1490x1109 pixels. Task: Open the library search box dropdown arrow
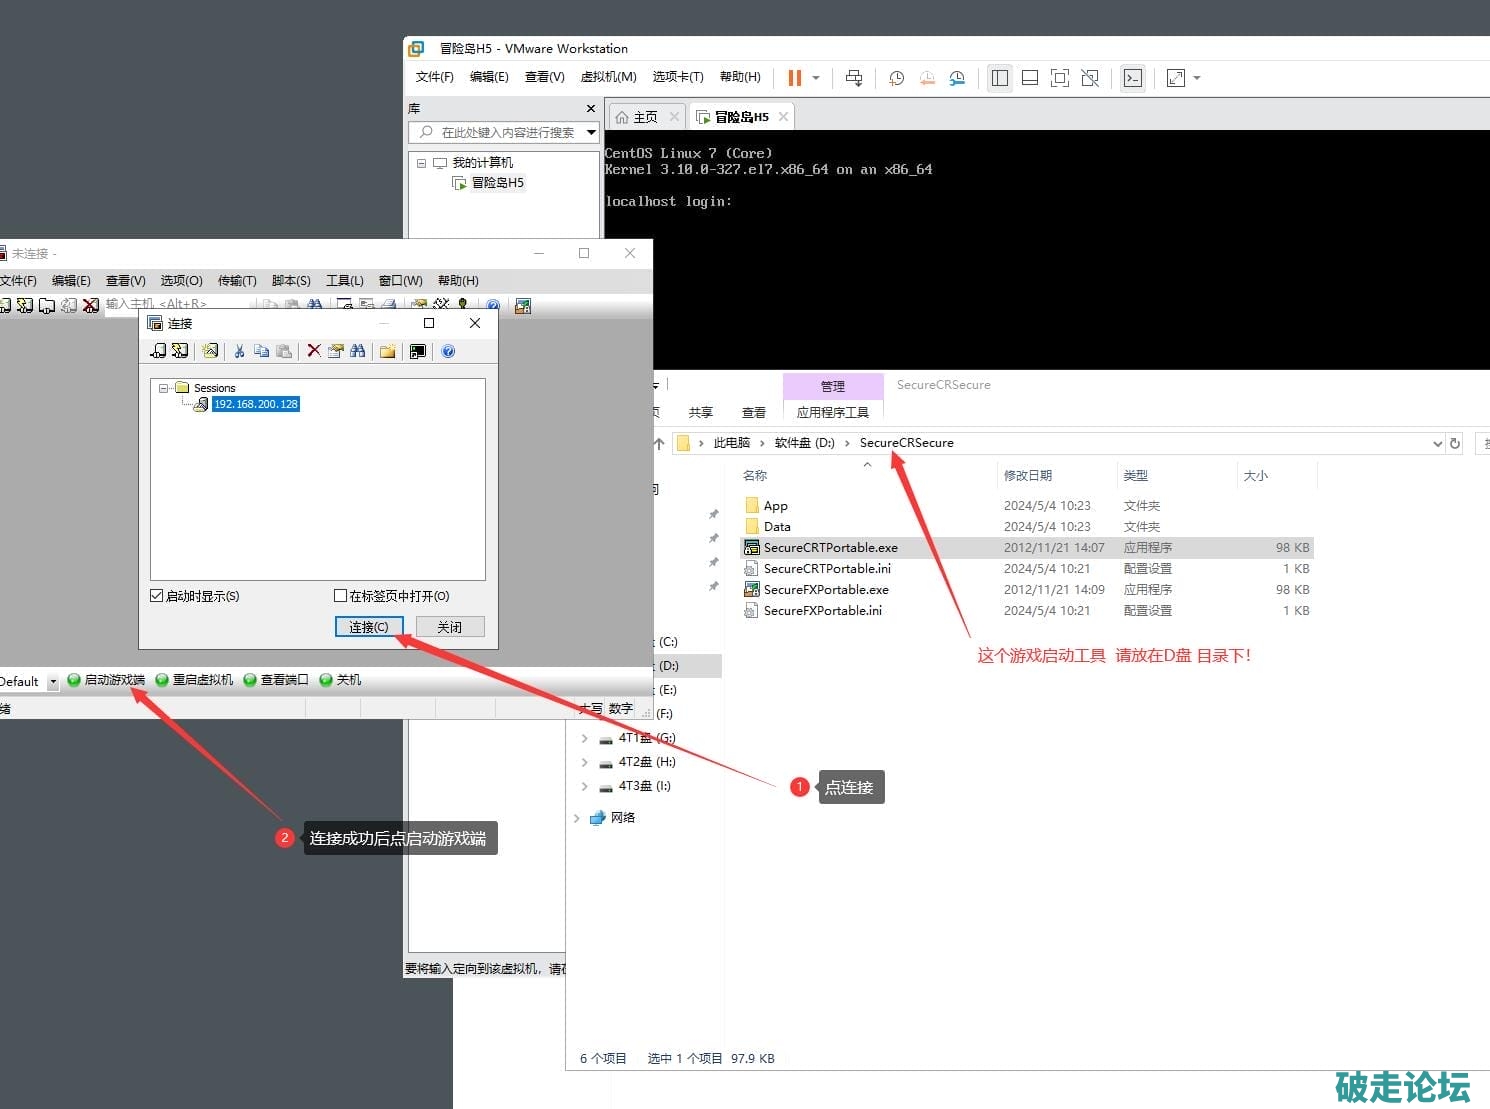tap(591, 132)
